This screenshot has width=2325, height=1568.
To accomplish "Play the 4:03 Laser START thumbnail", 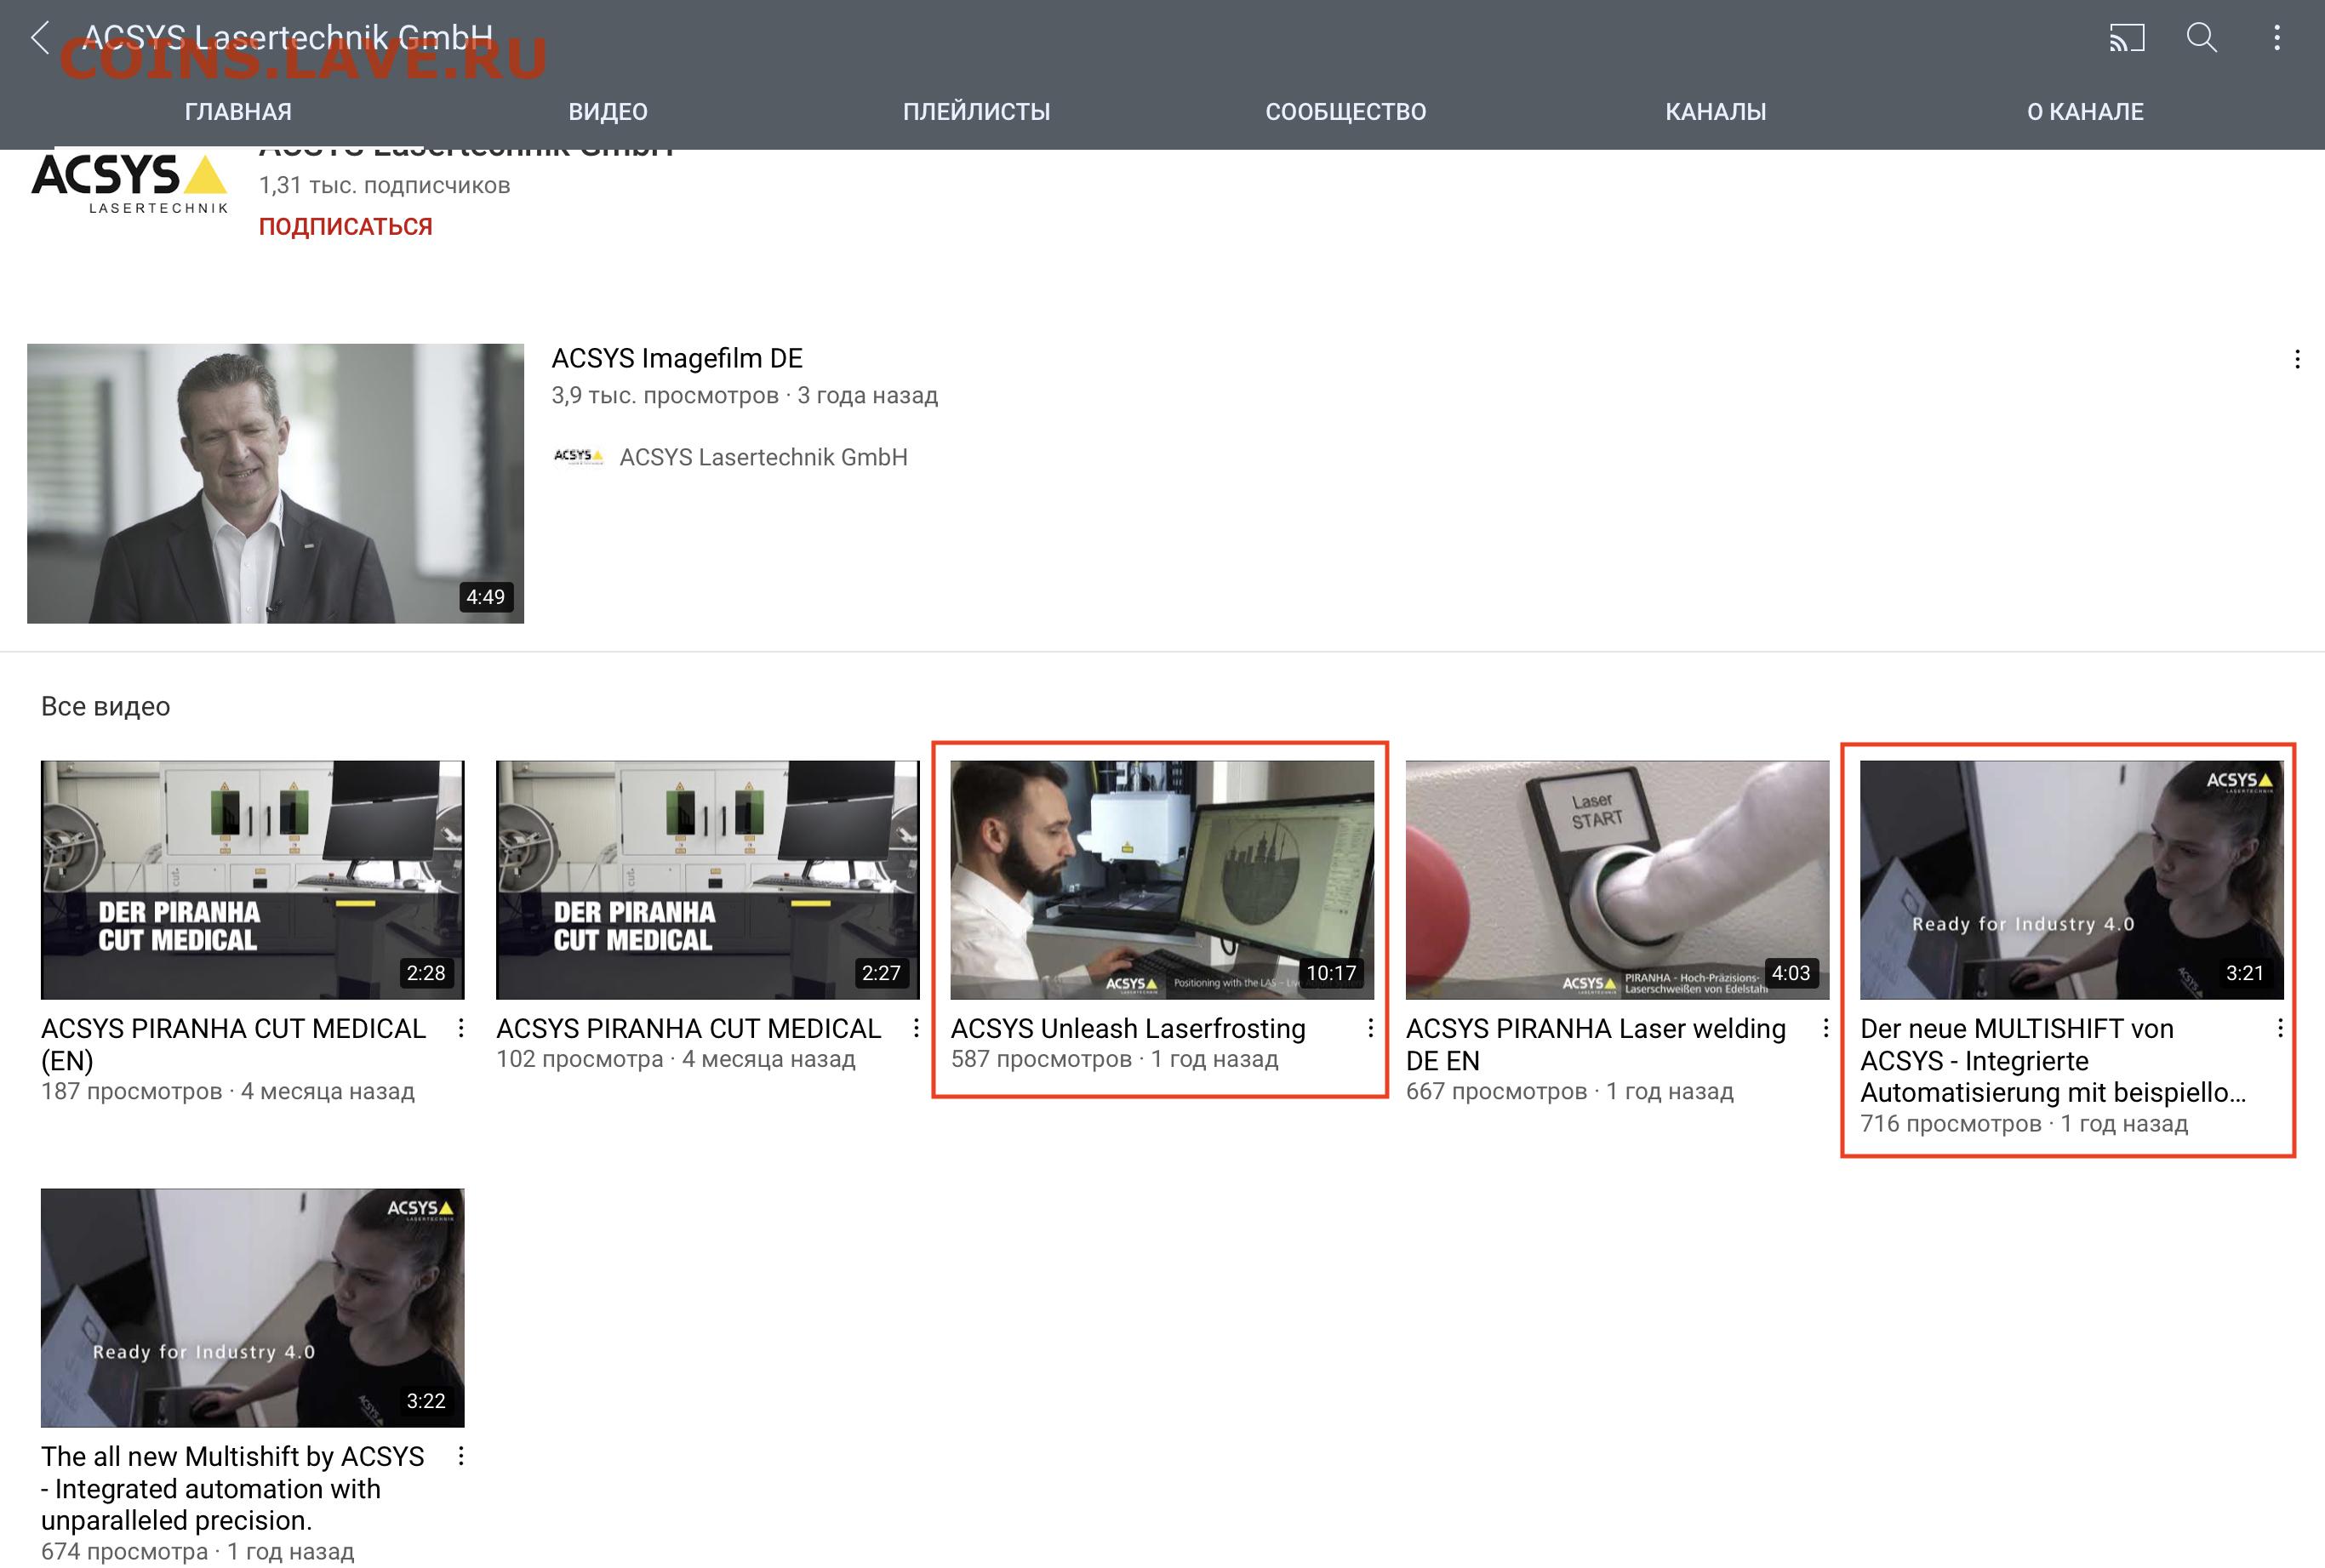I will [1617, 879].
